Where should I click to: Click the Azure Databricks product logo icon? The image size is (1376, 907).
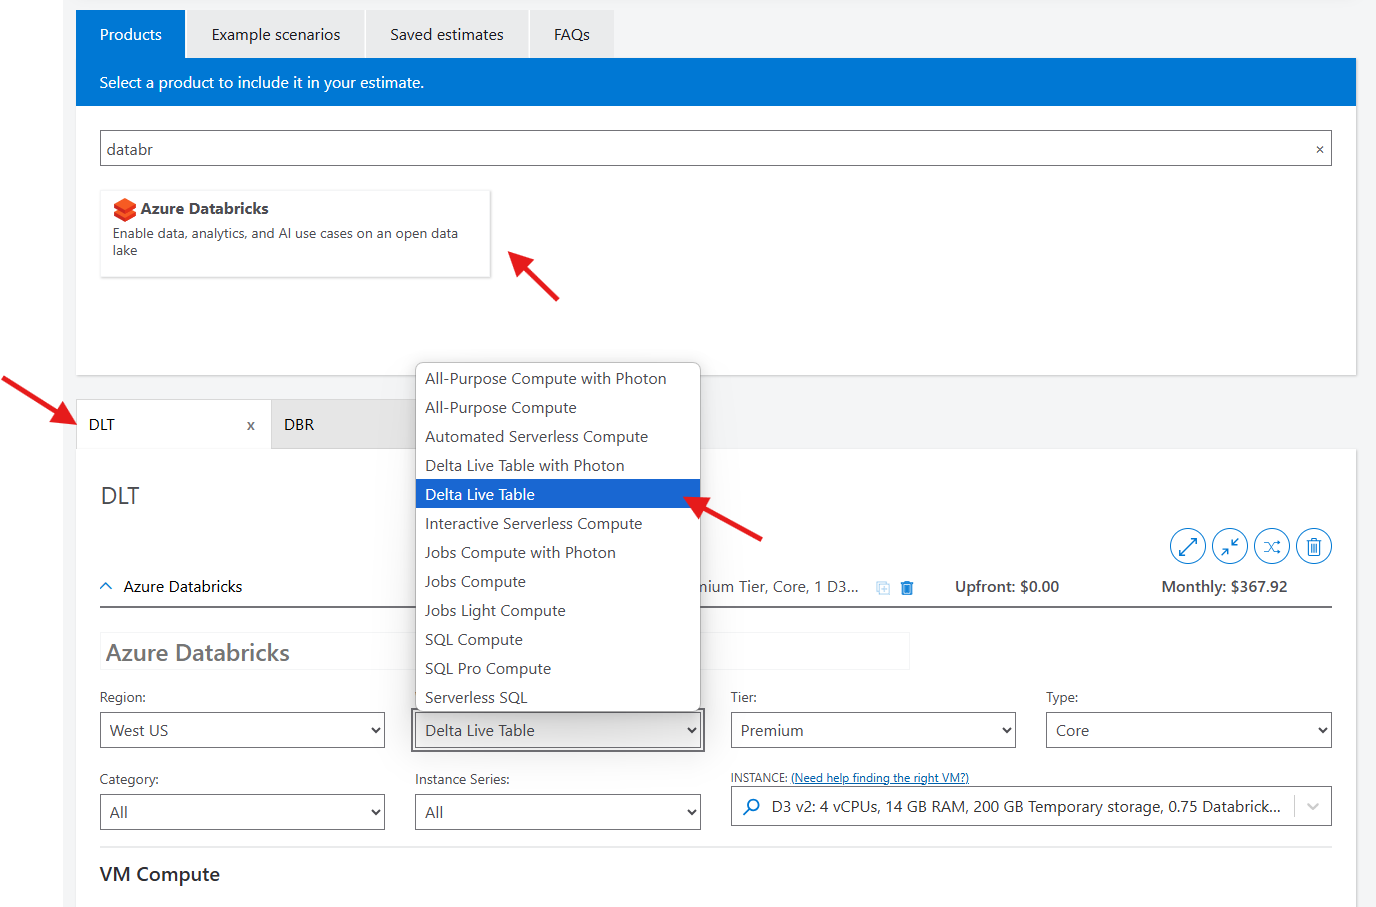[x=125, y=209]
